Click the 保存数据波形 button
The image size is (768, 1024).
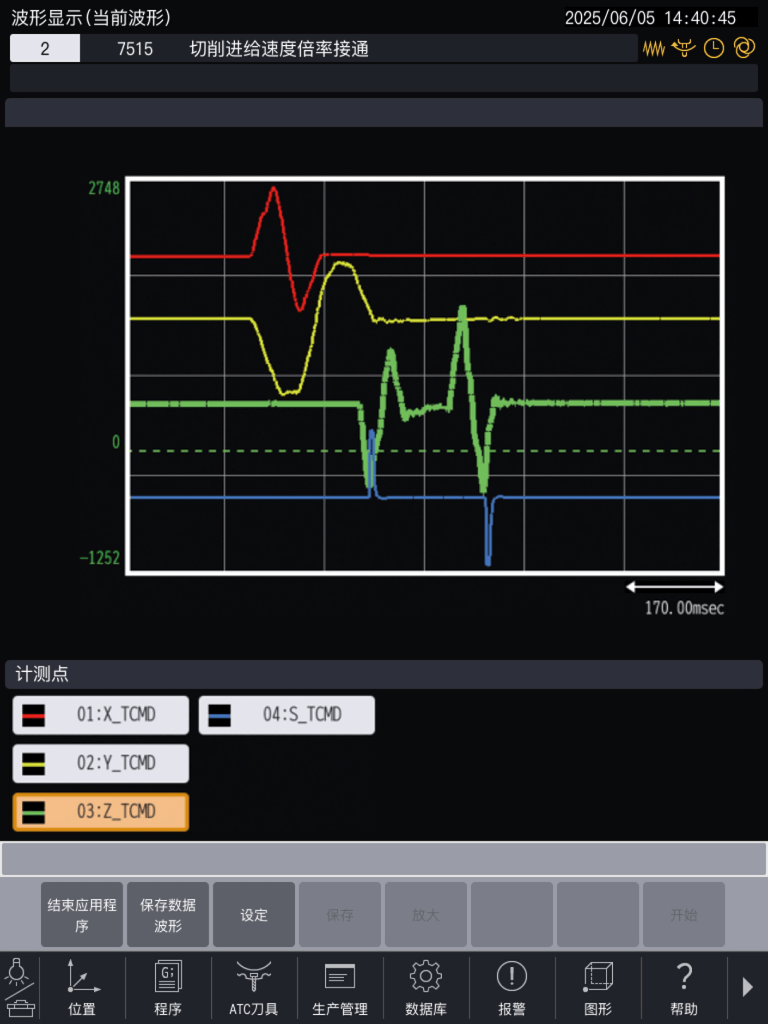[168, 914]
